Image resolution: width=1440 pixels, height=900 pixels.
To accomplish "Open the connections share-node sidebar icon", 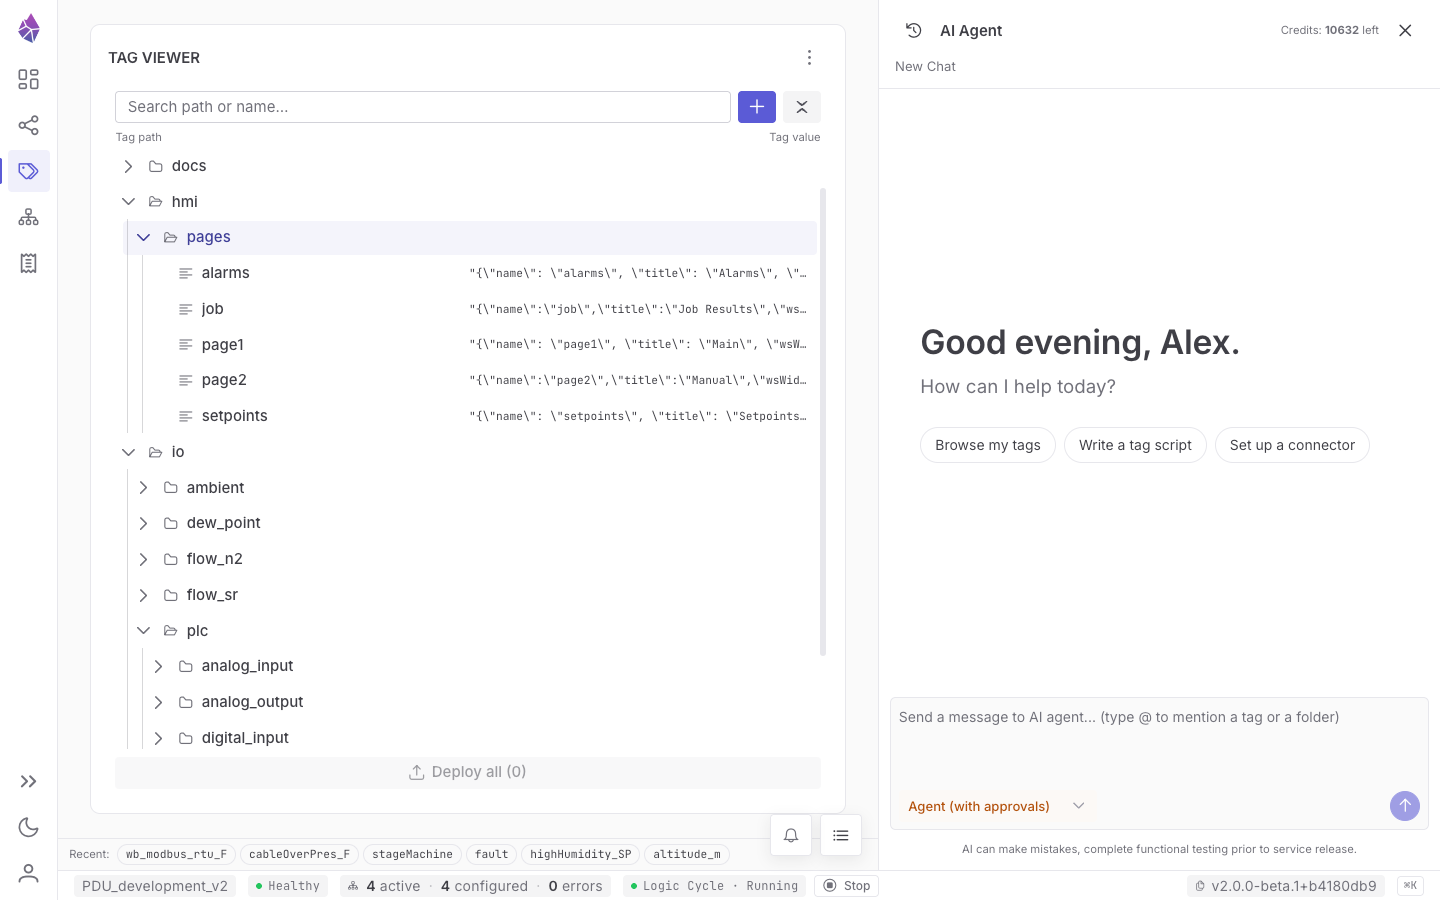I will 29,125.
